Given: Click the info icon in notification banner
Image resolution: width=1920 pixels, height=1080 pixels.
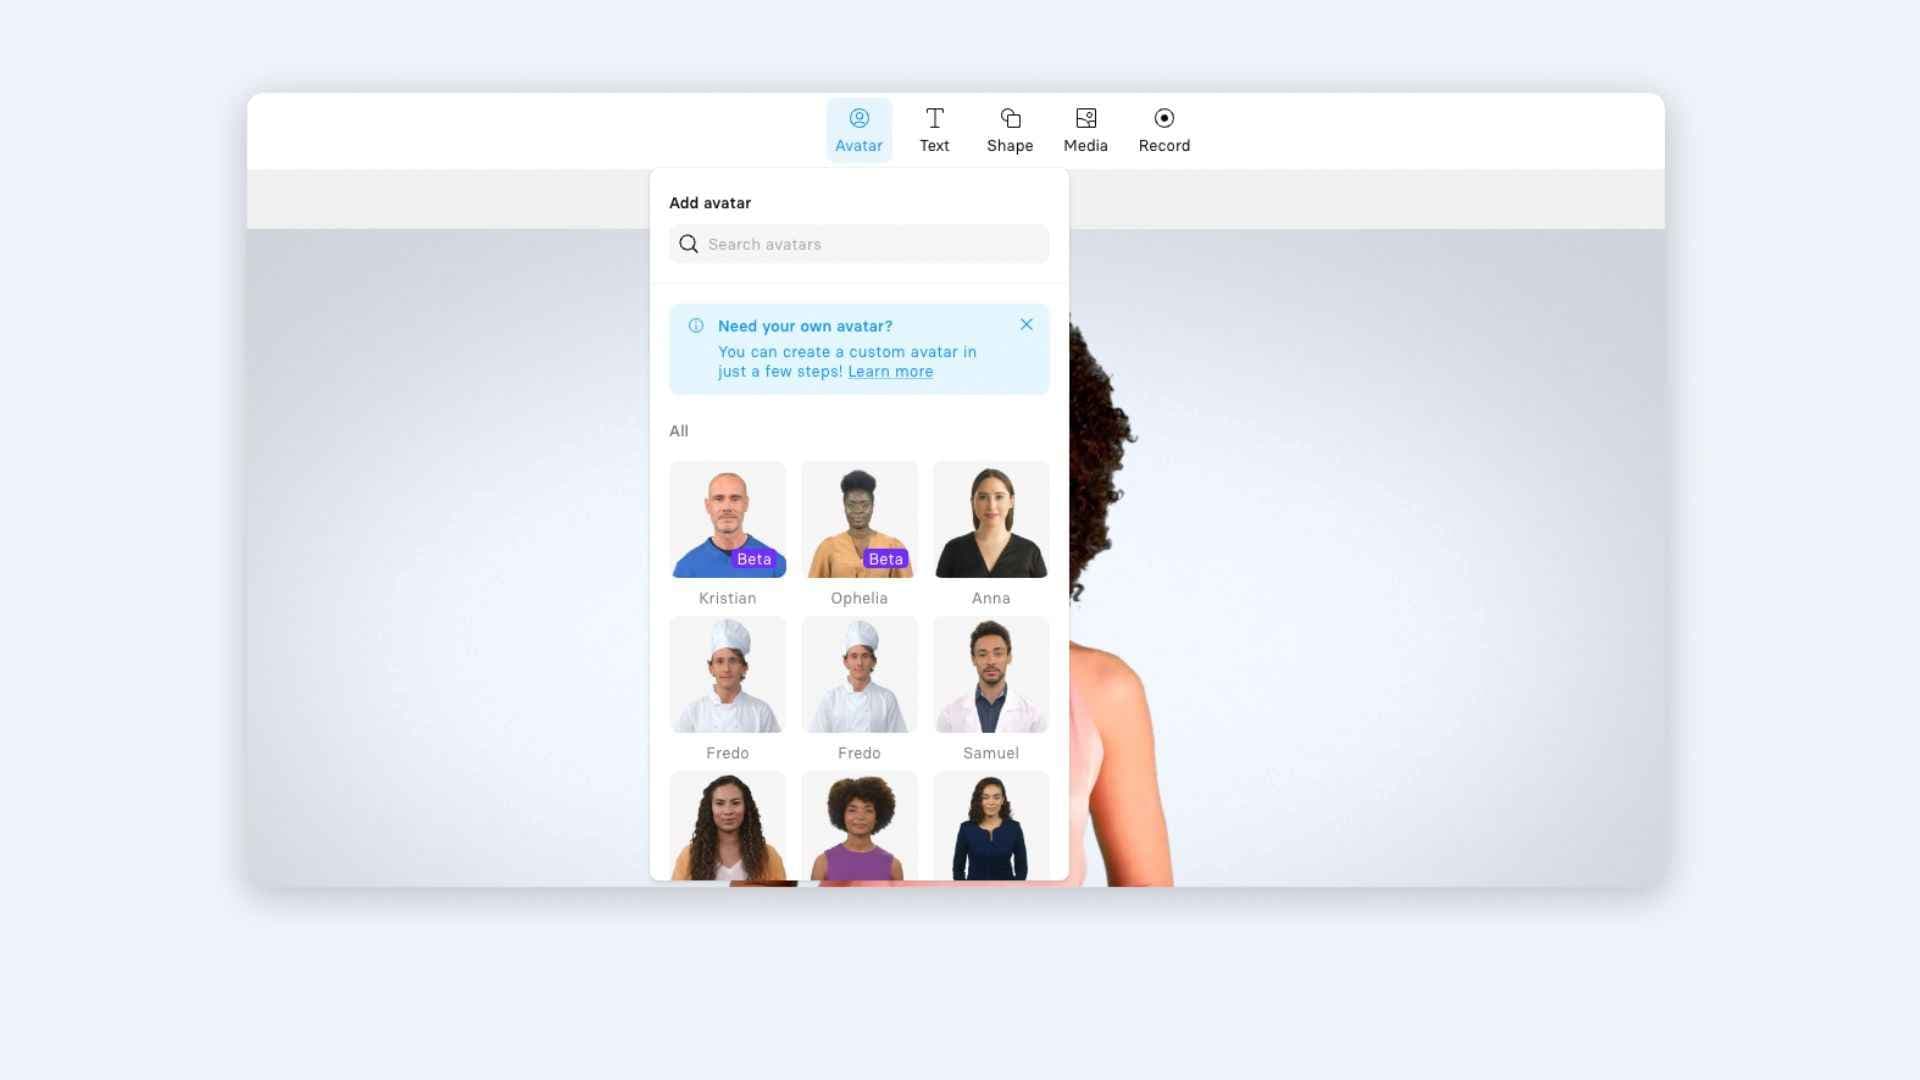Looking at the screenshot, I should 695,326.
